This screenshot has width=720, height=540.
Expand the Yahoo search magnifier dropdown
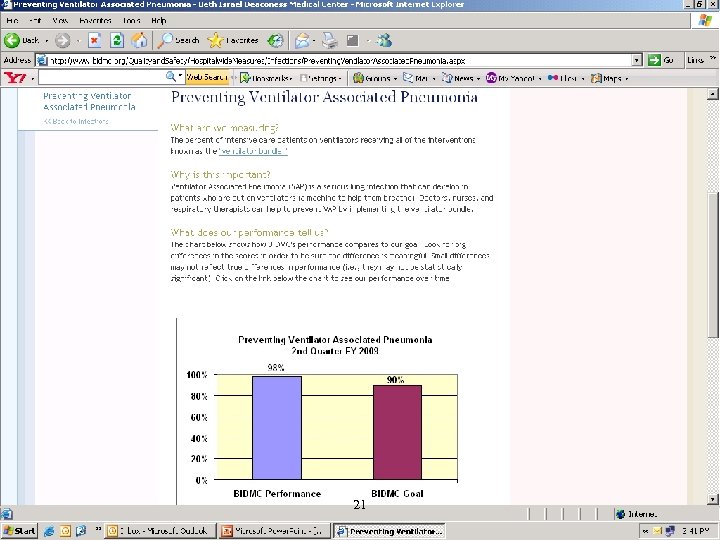point(180,76)
